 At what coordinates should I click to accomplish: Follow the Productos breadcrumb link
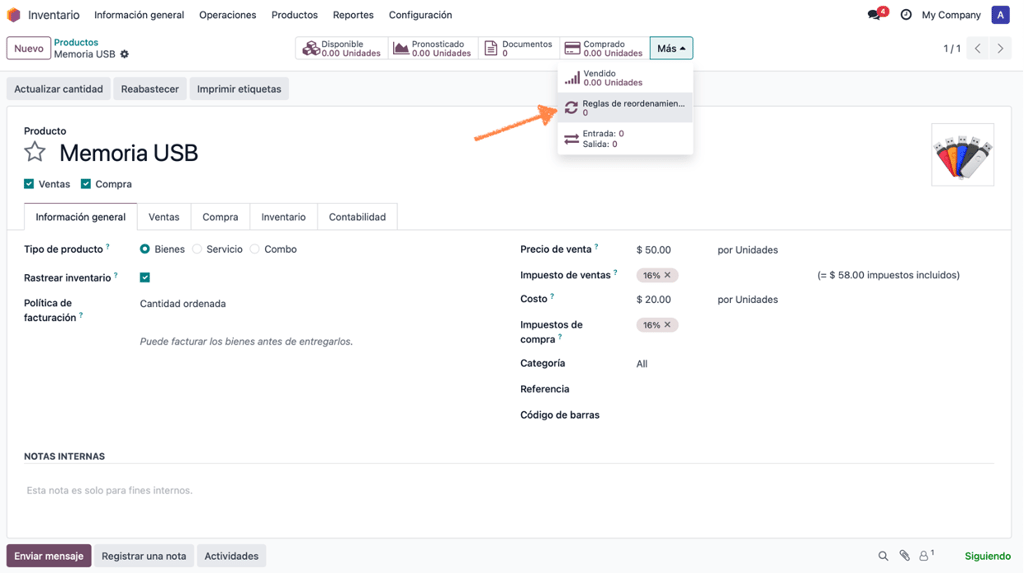pyautogui.click(x=76, y=42)
